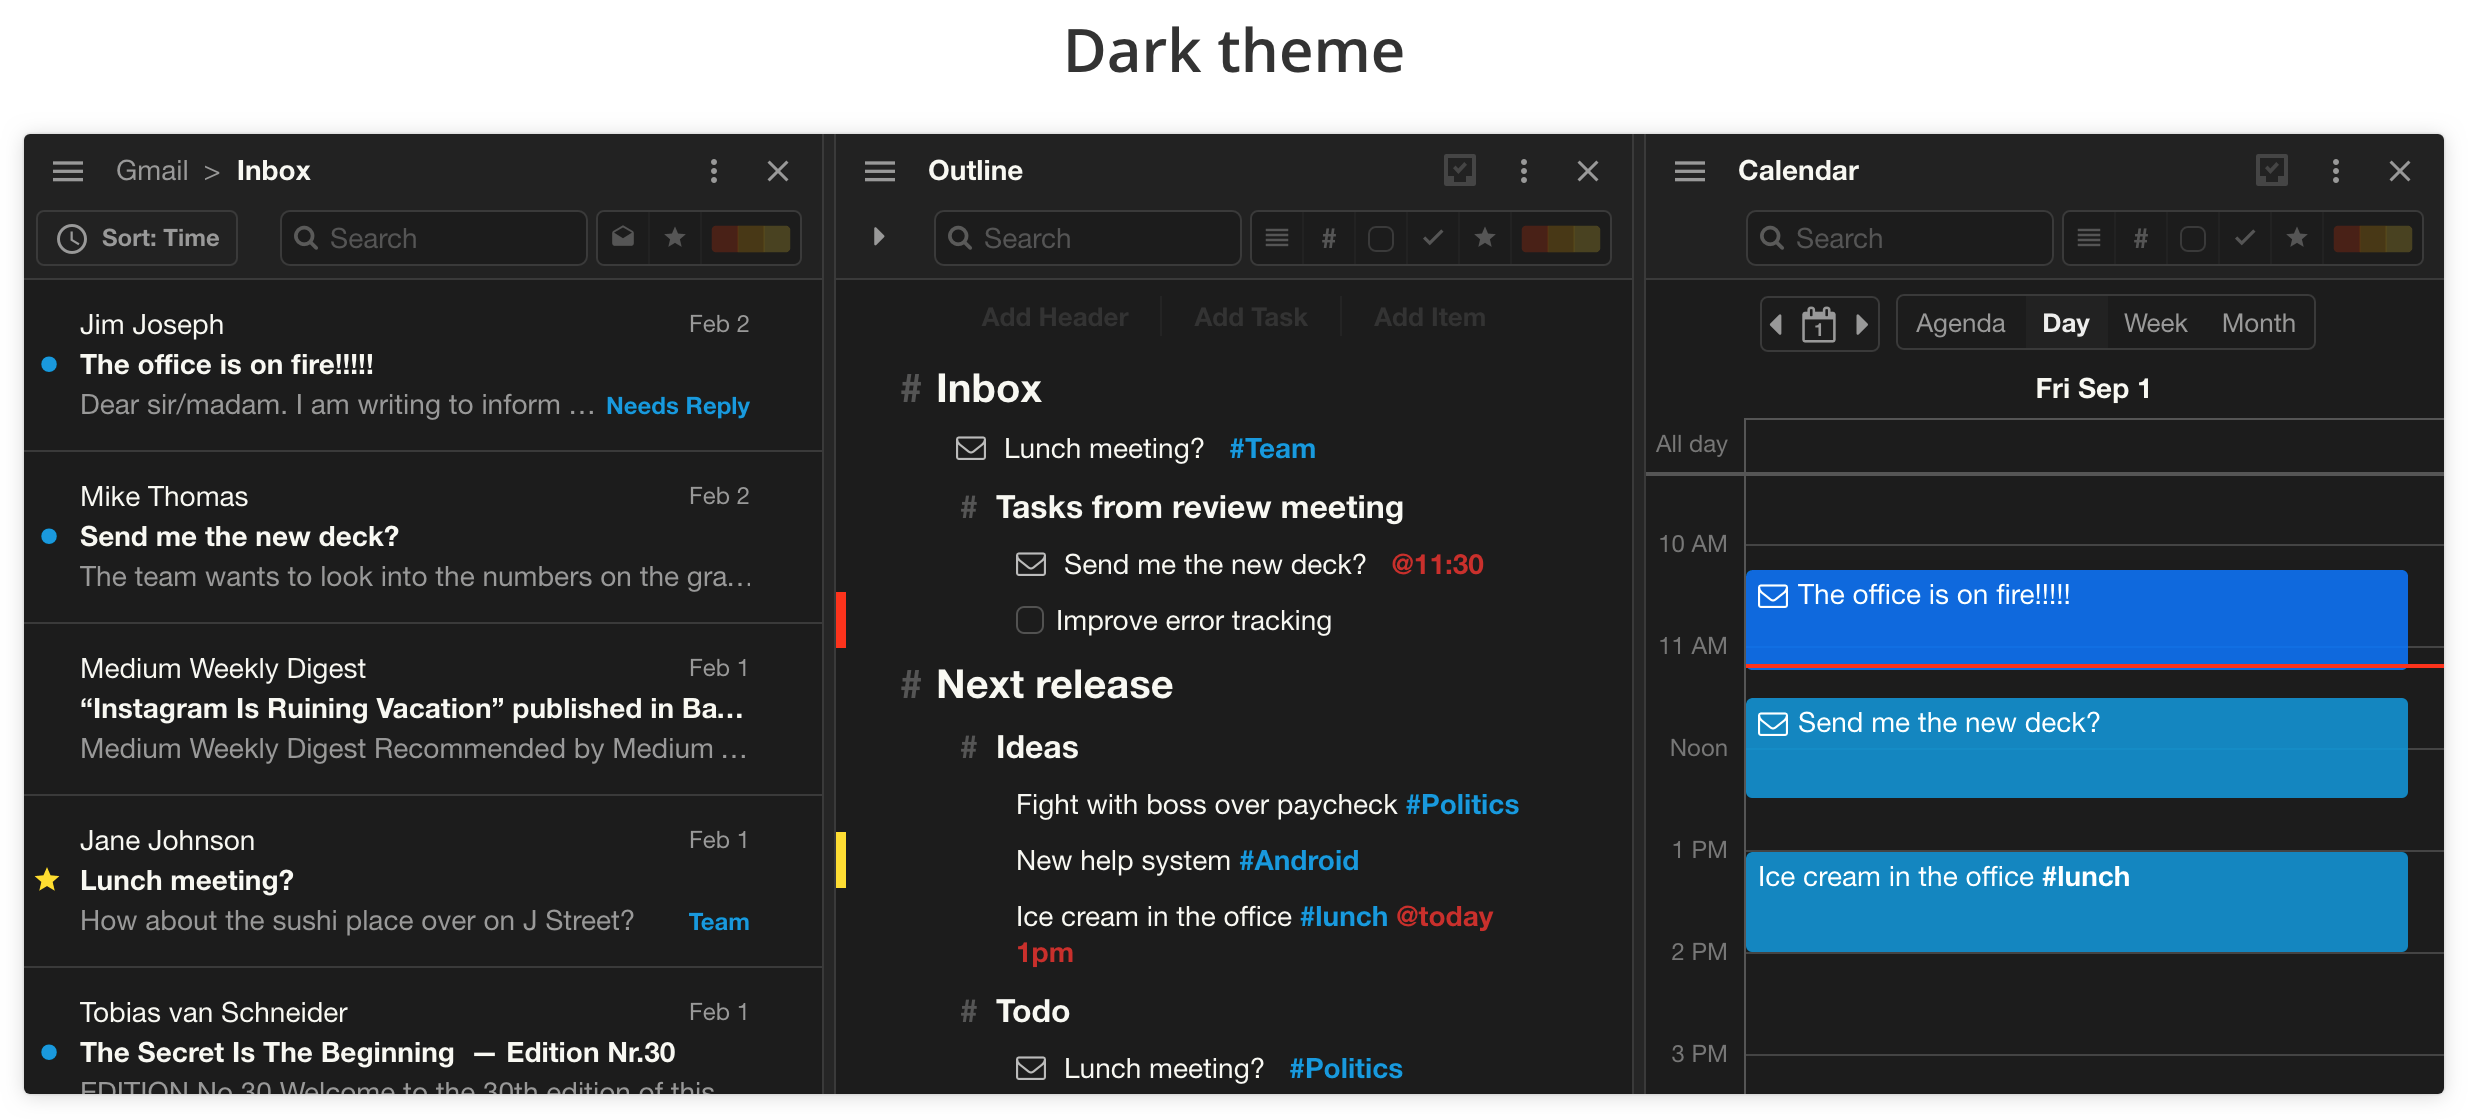Check the Improve error tracking task
Image resolution: width=2468 pixels, height=1120 pixels.
[x=1029, y=621]
